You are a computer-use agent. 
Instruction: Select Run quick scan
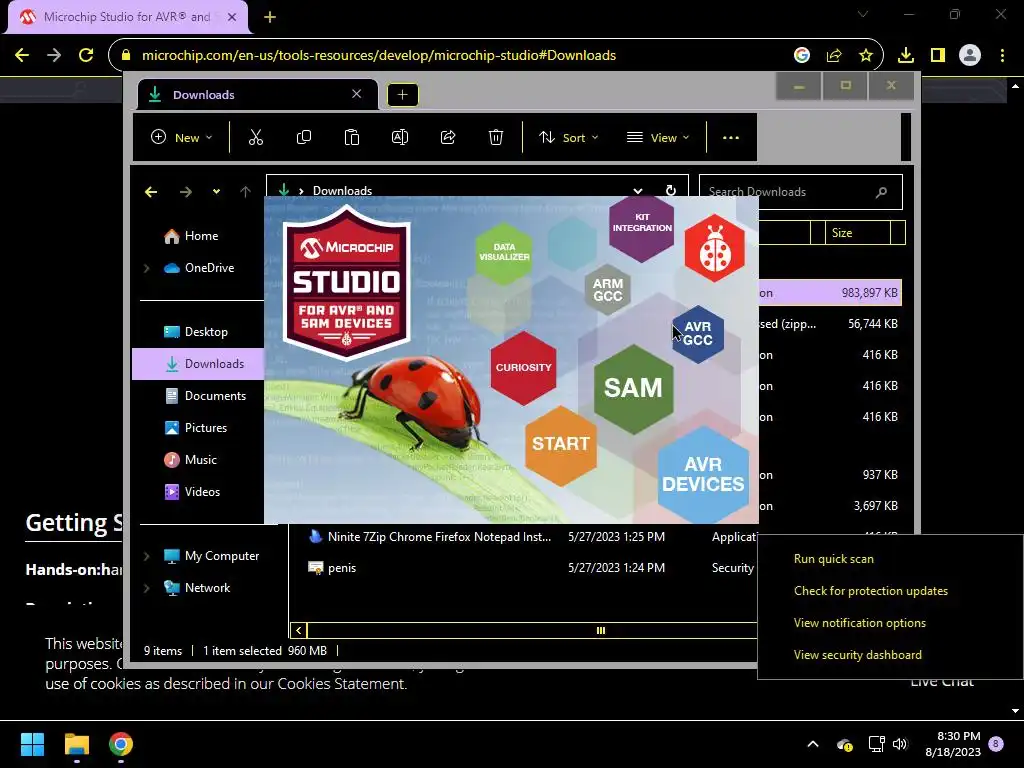tap(833, 559)
